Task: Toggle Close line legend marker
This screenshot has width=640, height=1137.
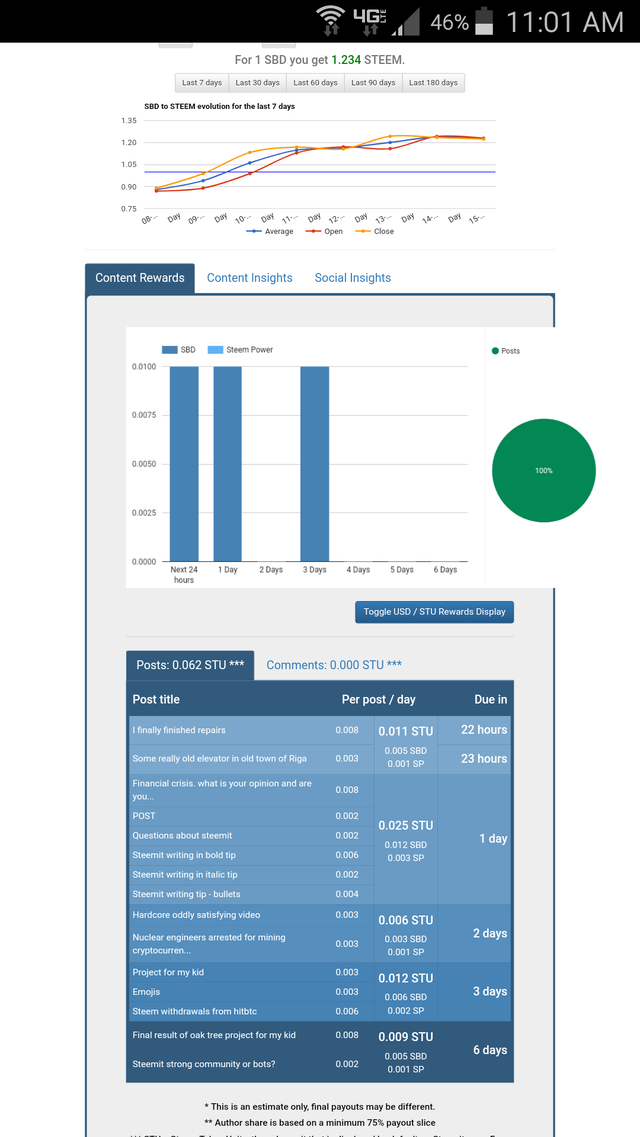Action: point(374,231)
